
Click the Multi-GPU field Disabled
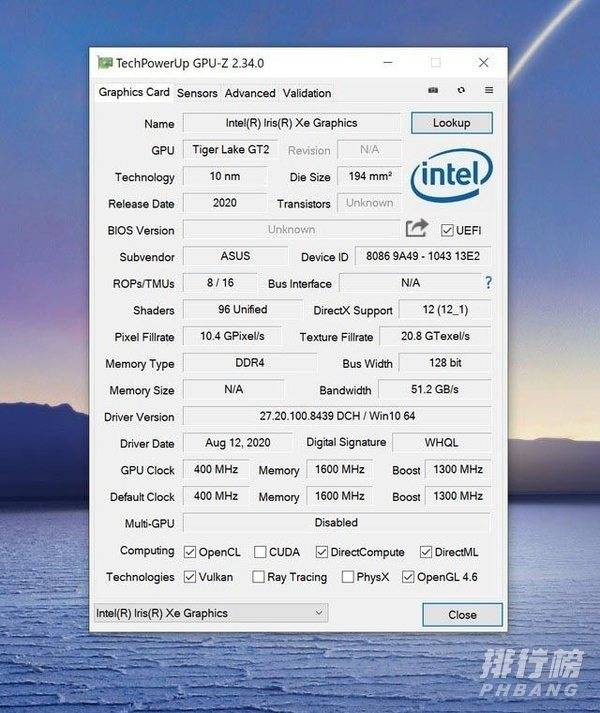[337, 522]
